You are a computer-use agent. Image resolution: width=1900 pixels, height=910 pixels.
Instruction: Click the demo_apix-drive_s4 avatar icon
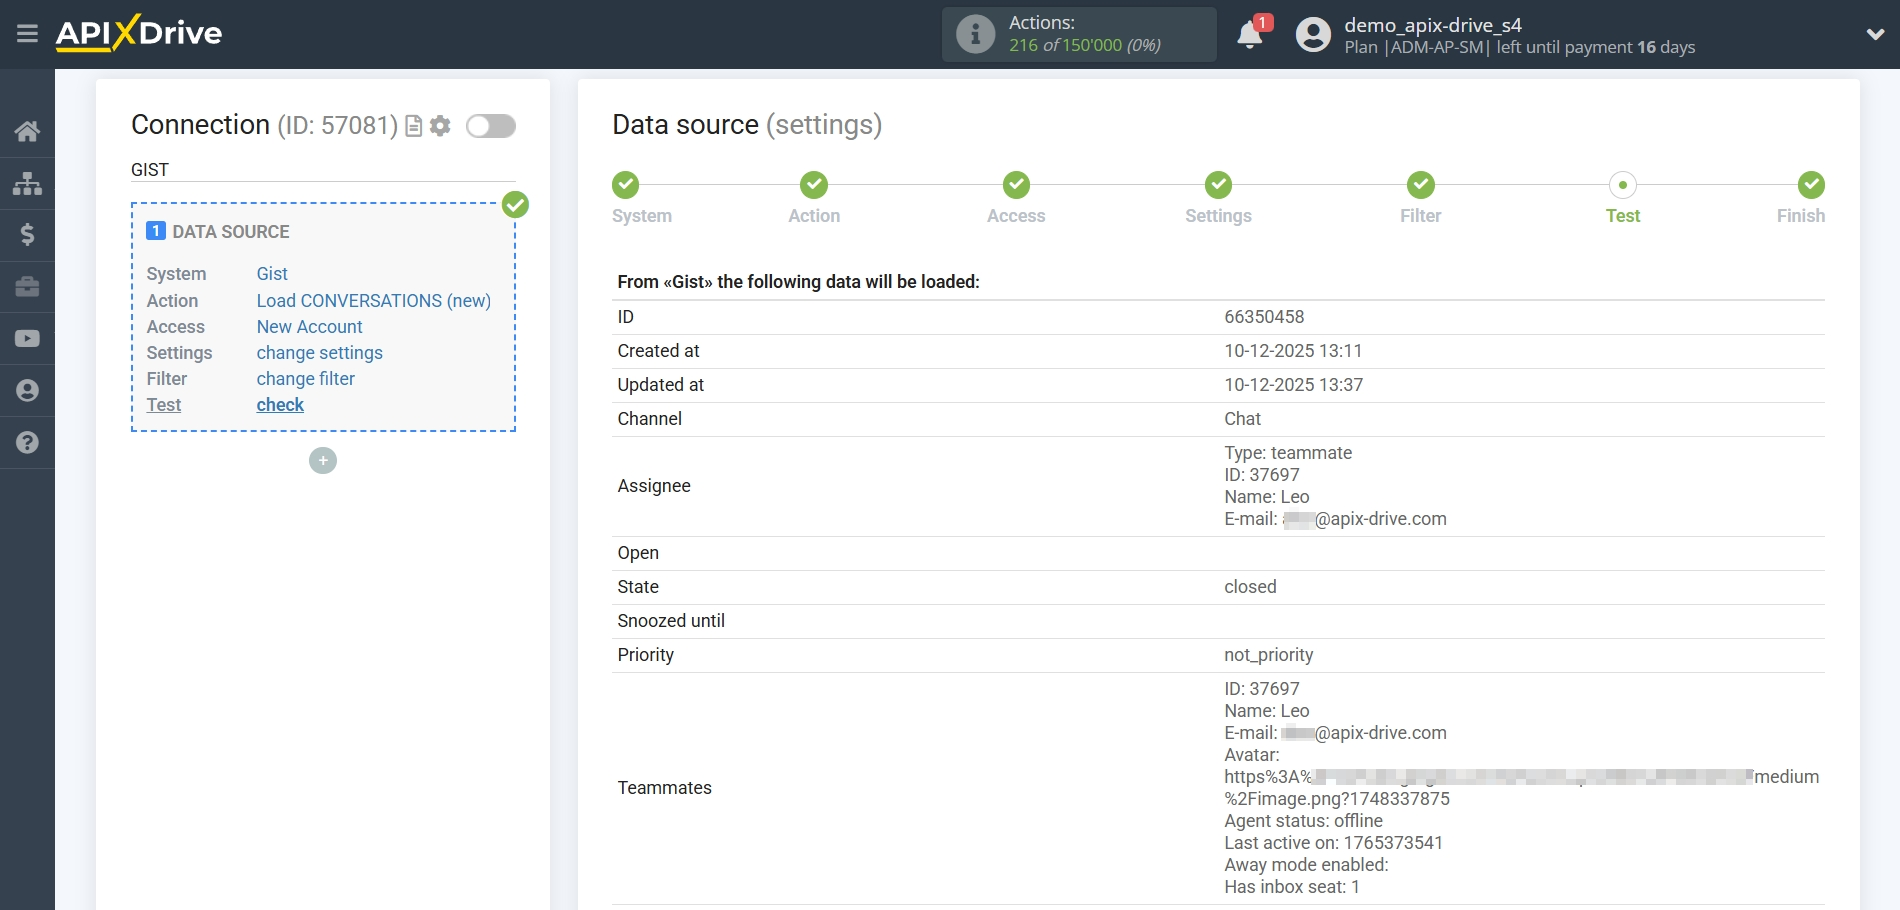(x=1311, y=33)
